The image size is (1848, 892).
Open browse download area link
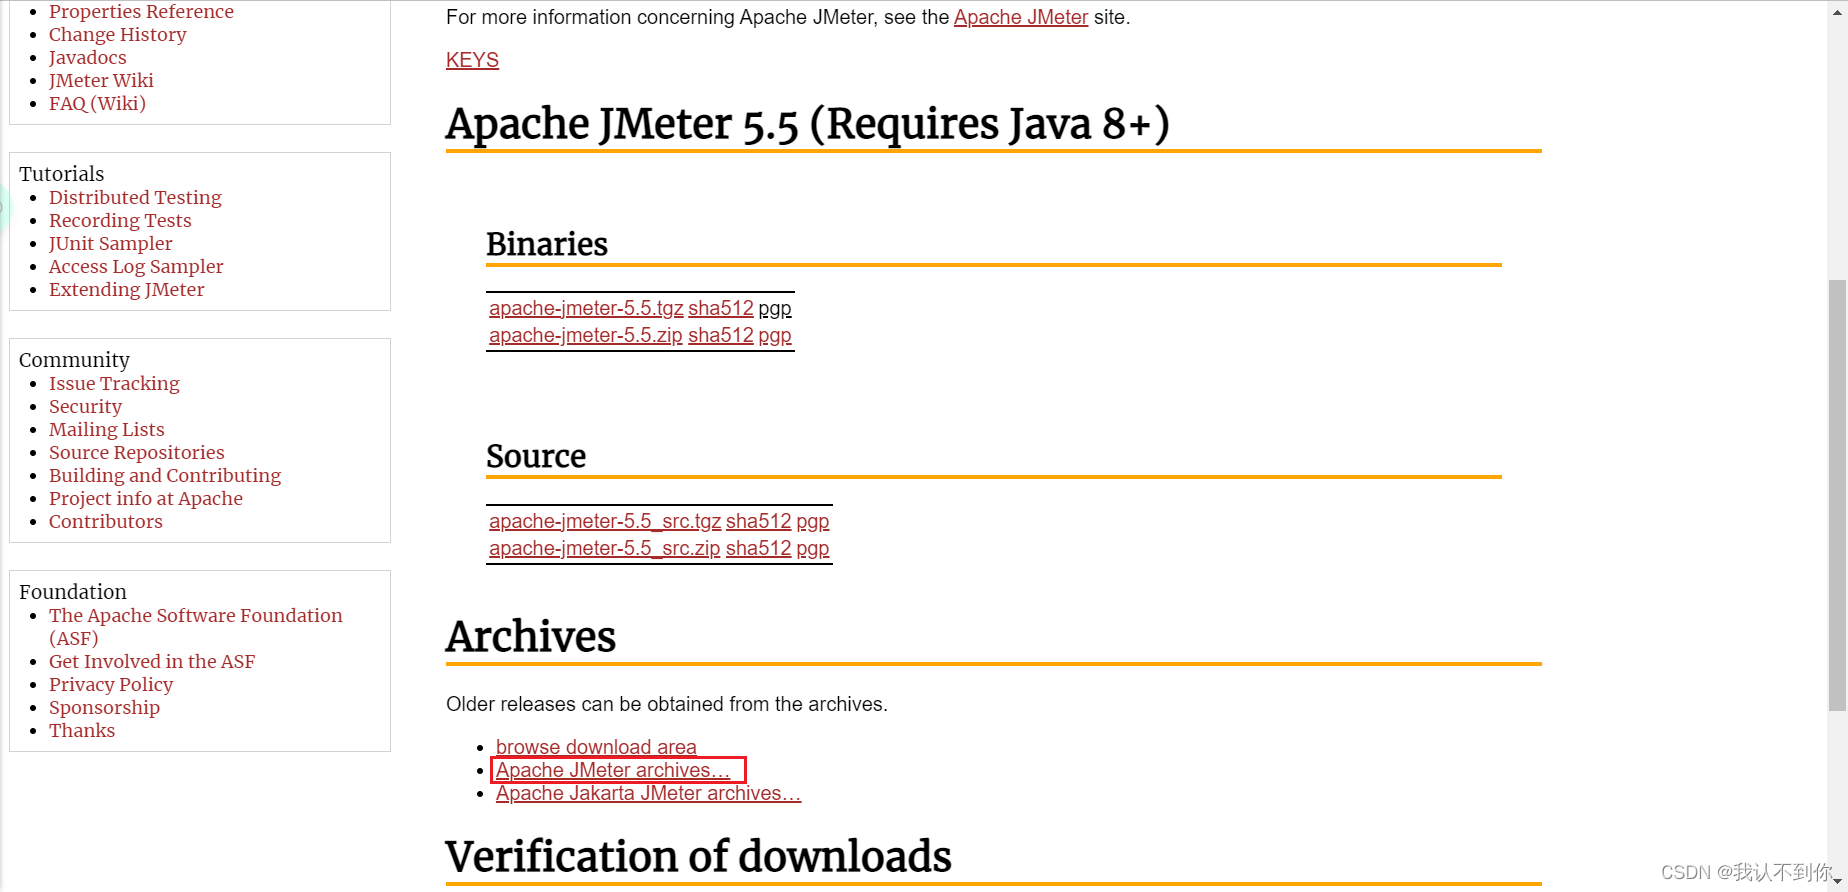click(x=596, y=747)
